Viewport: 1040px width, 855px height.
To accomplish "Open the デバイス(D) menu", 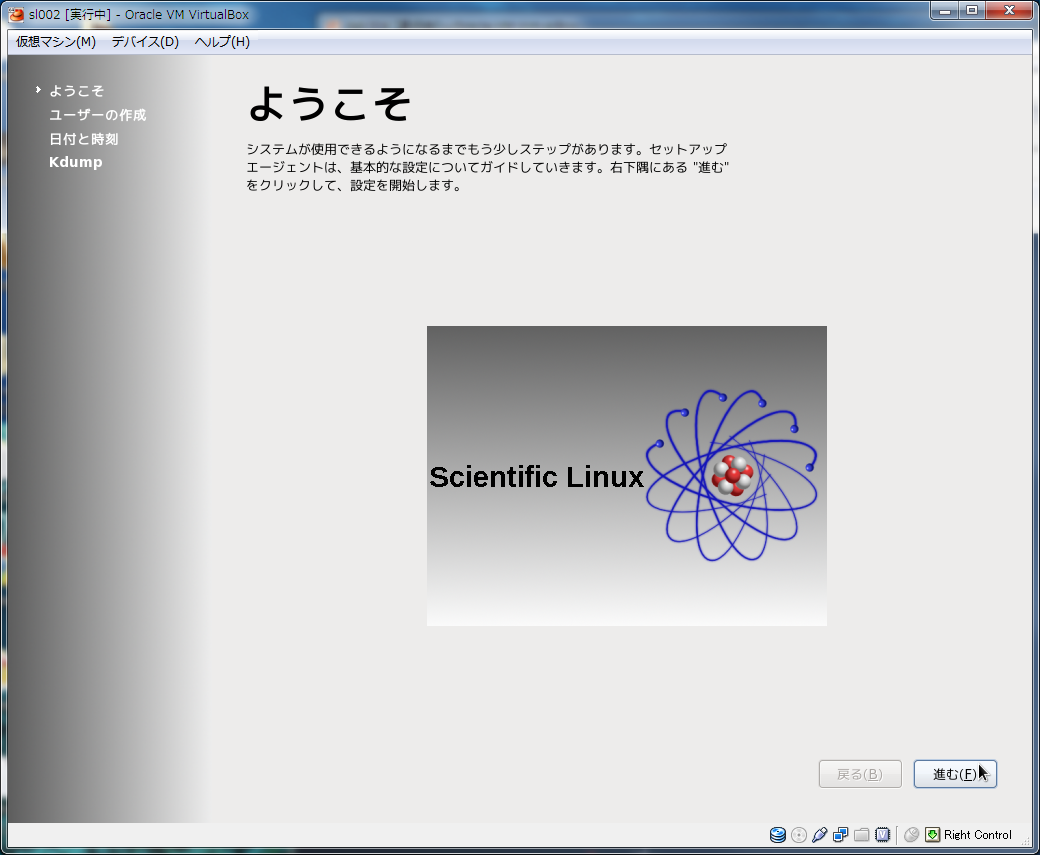I will point(145,42).
